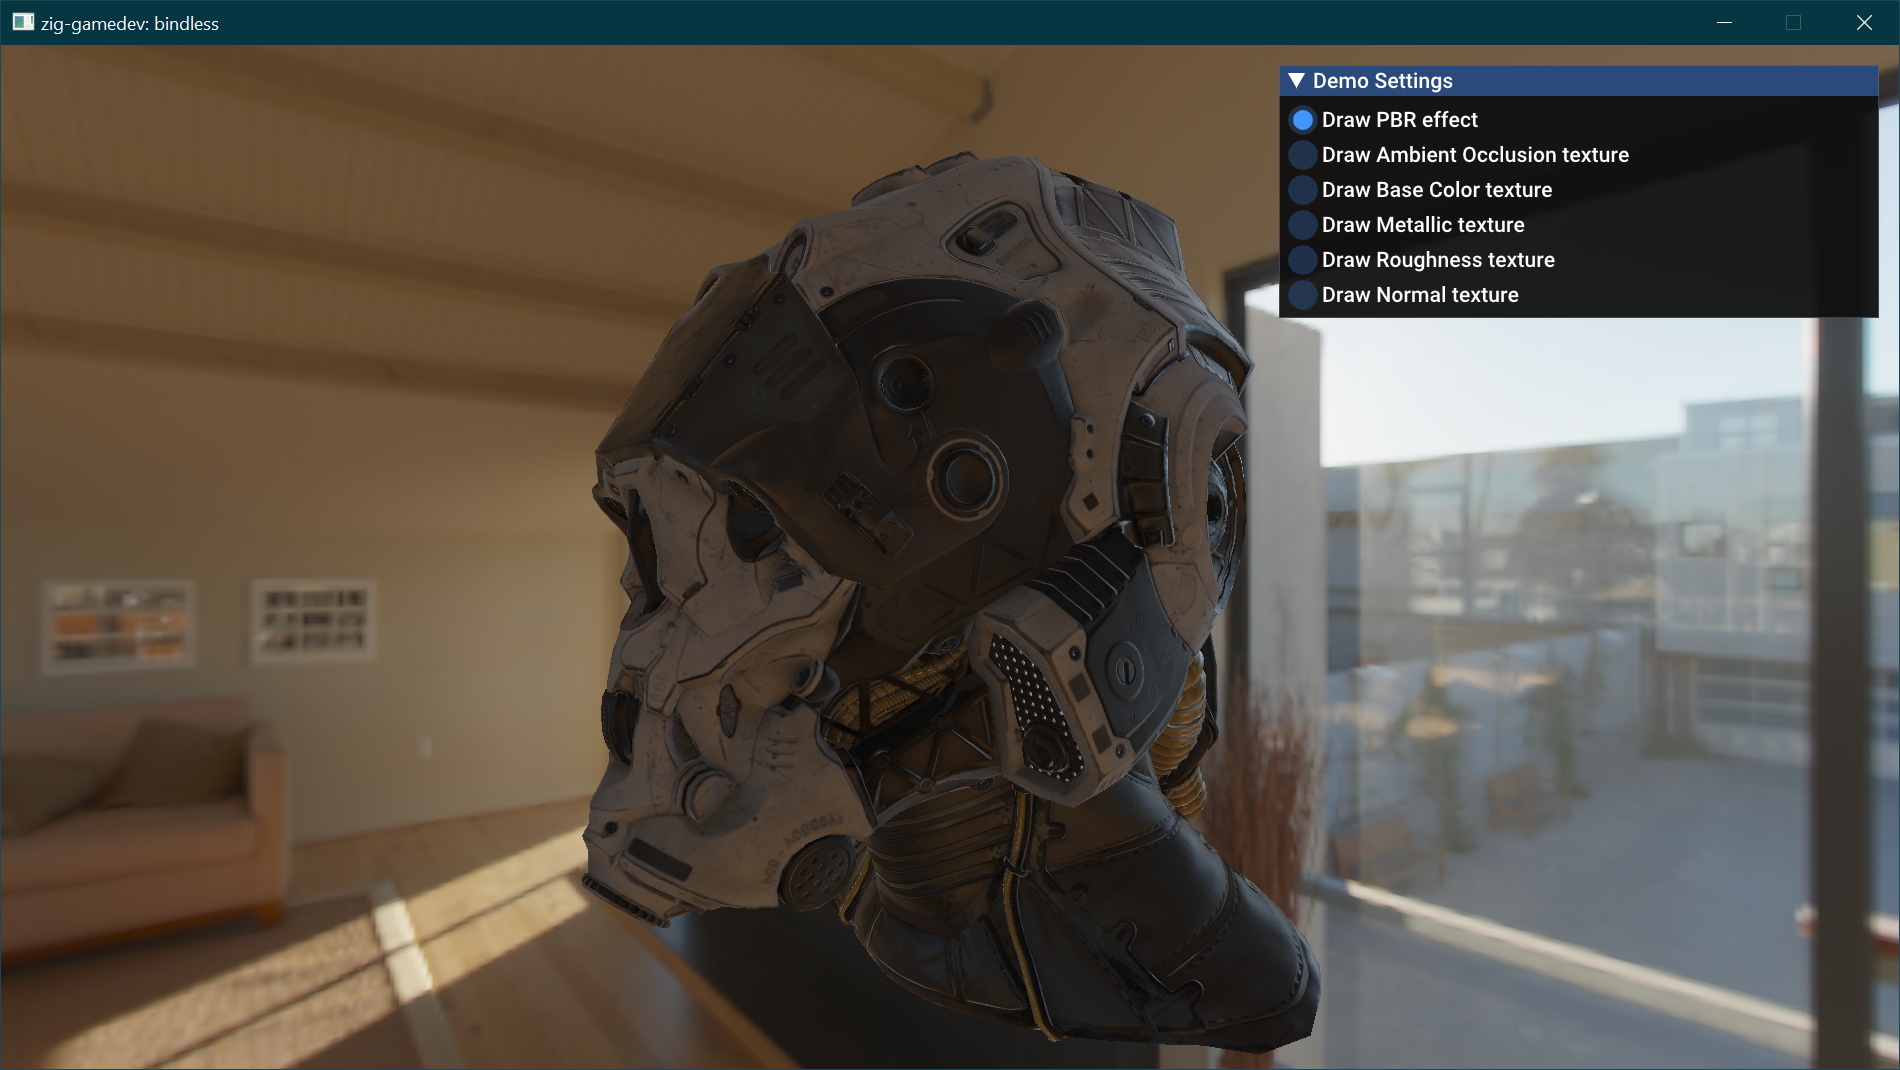This screenshot has width=1900, height=1070.
Task: Close the zig-gamedev bindless window
Action: click(x=1864, y=22)
